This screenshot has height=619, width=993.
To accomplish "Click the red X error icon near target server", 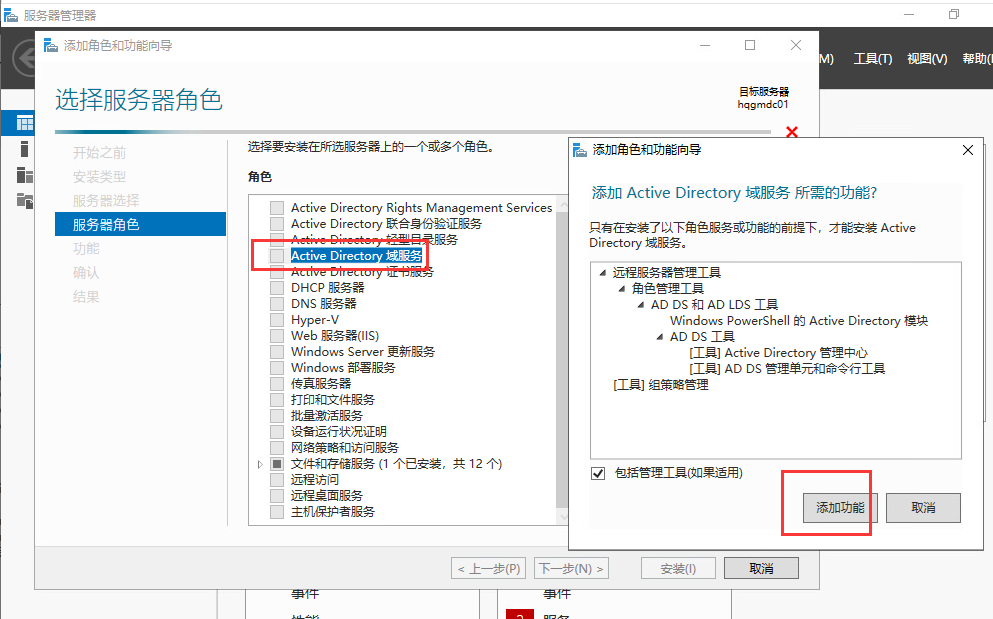I will tap(792, 132).
